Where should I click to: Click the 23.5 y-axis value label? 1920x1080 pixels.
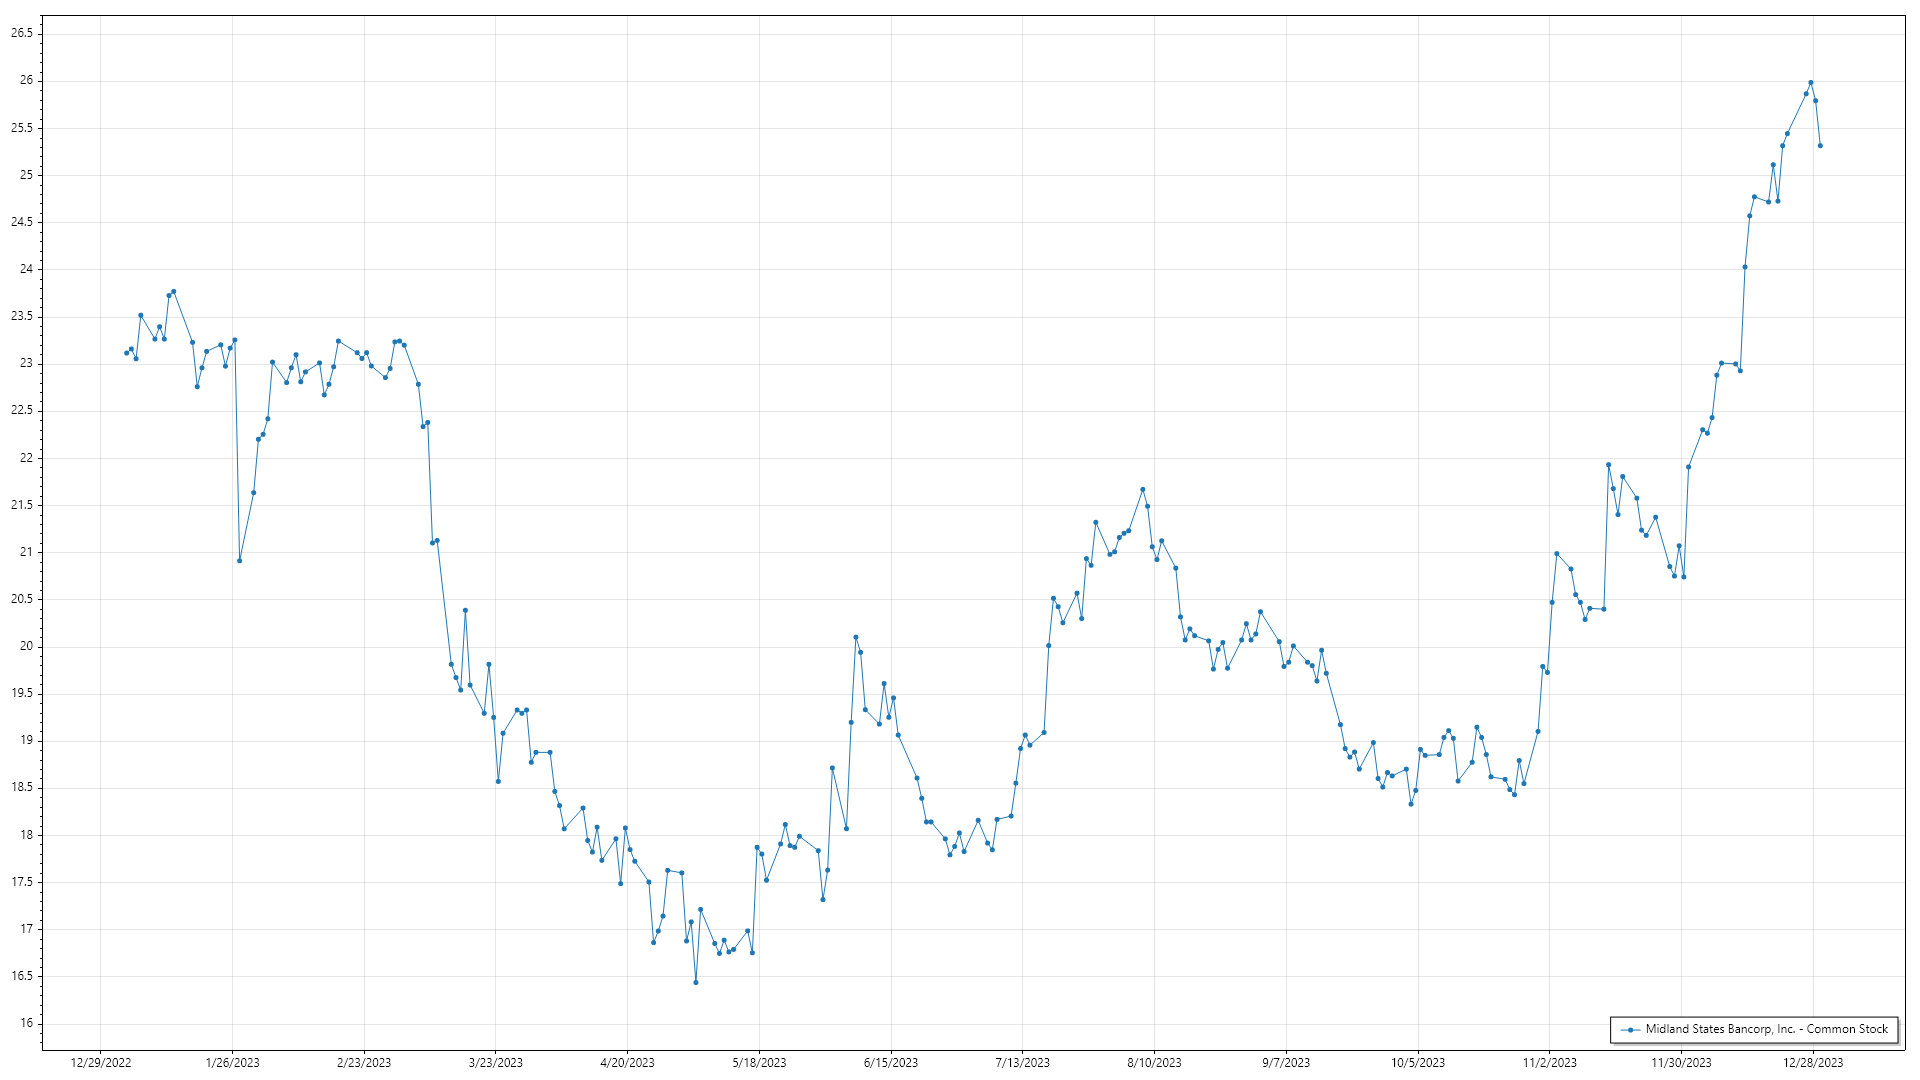22,316
